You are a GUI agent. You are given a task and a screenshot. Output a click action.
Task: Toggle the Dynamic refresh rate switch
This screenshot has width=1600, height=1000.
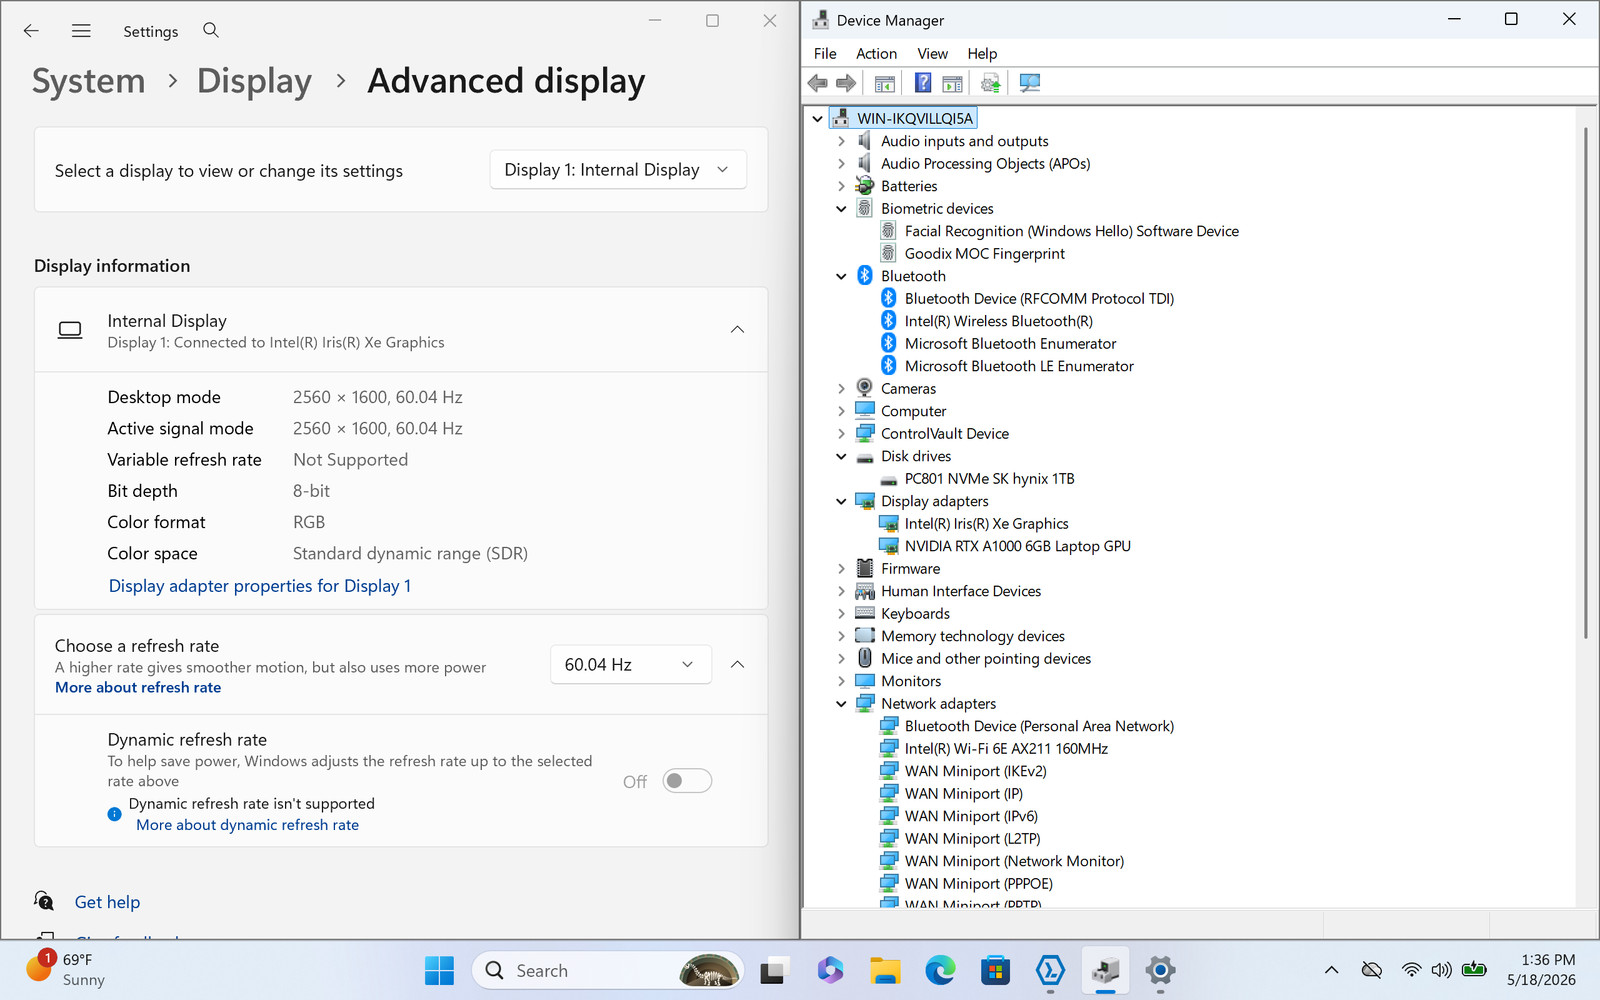(x=688, y=781)
